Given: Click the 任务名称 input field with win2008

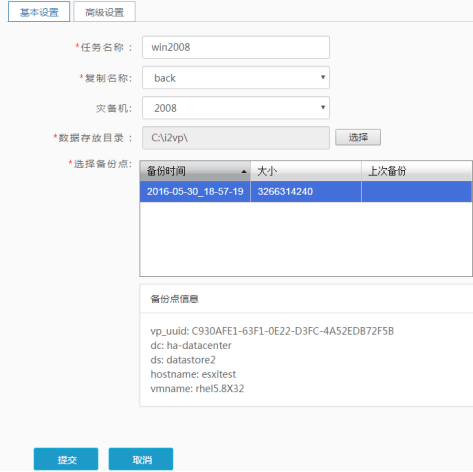Looking at the screenshot, I should [236, 47].
